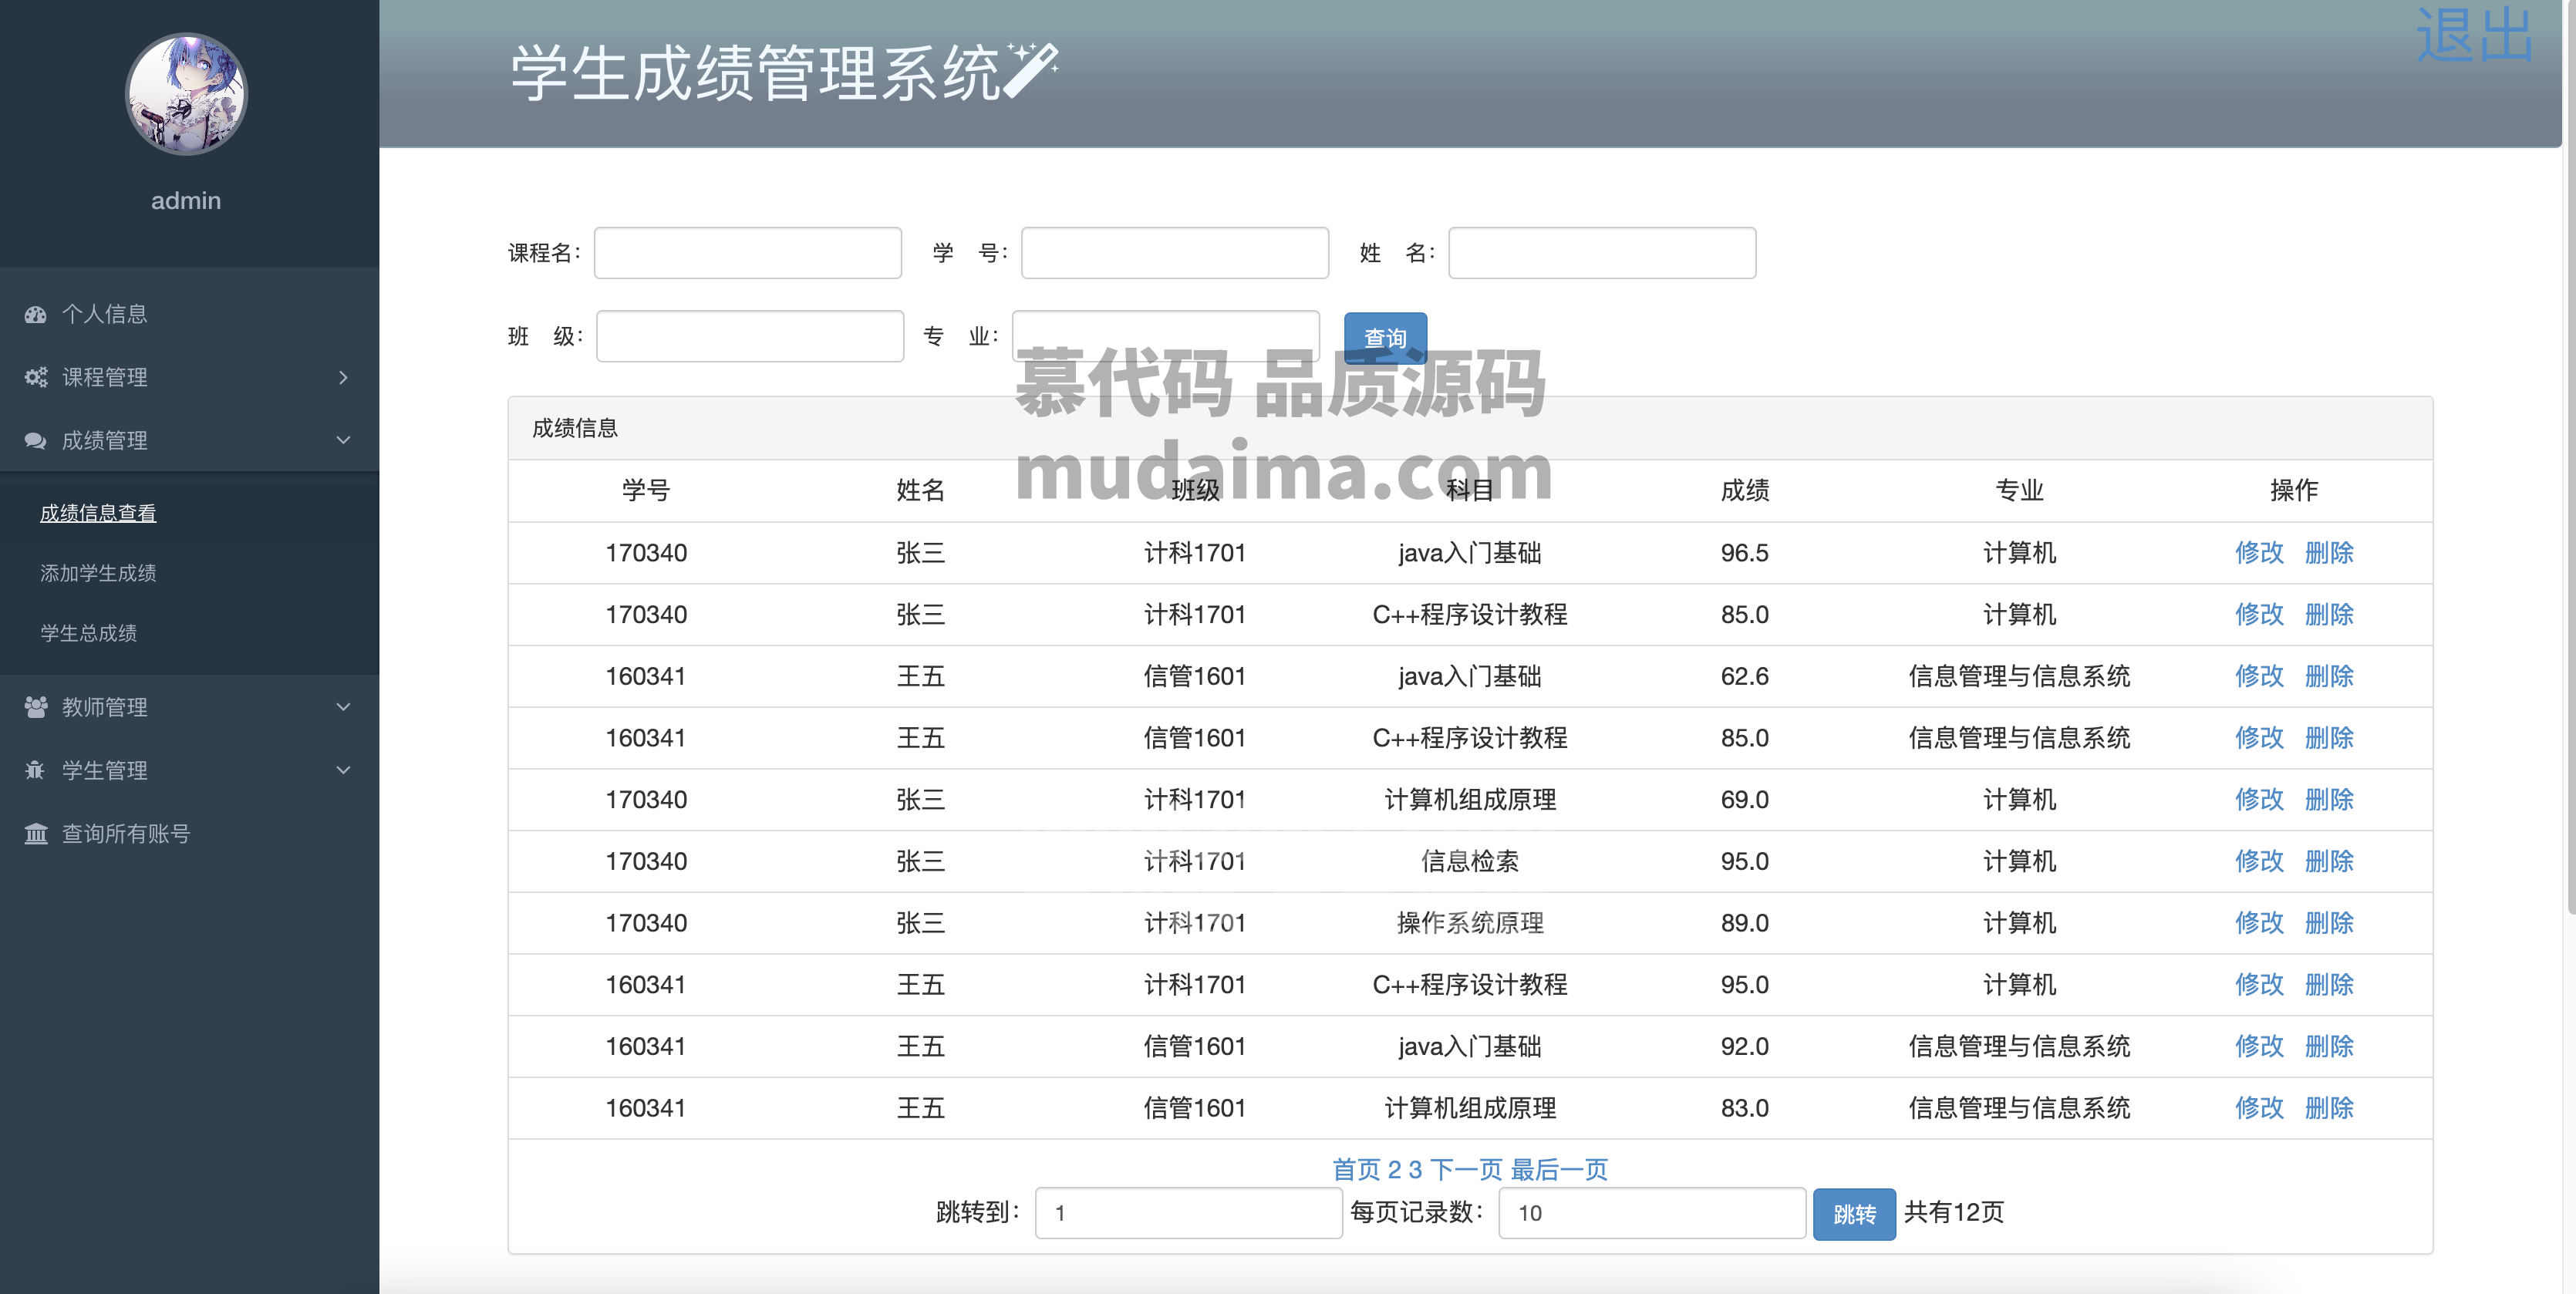The width and height of the screenshot is (2576, 1294).
Task: Click 首页 pagination link
Action: (x=1356, y=1169)
